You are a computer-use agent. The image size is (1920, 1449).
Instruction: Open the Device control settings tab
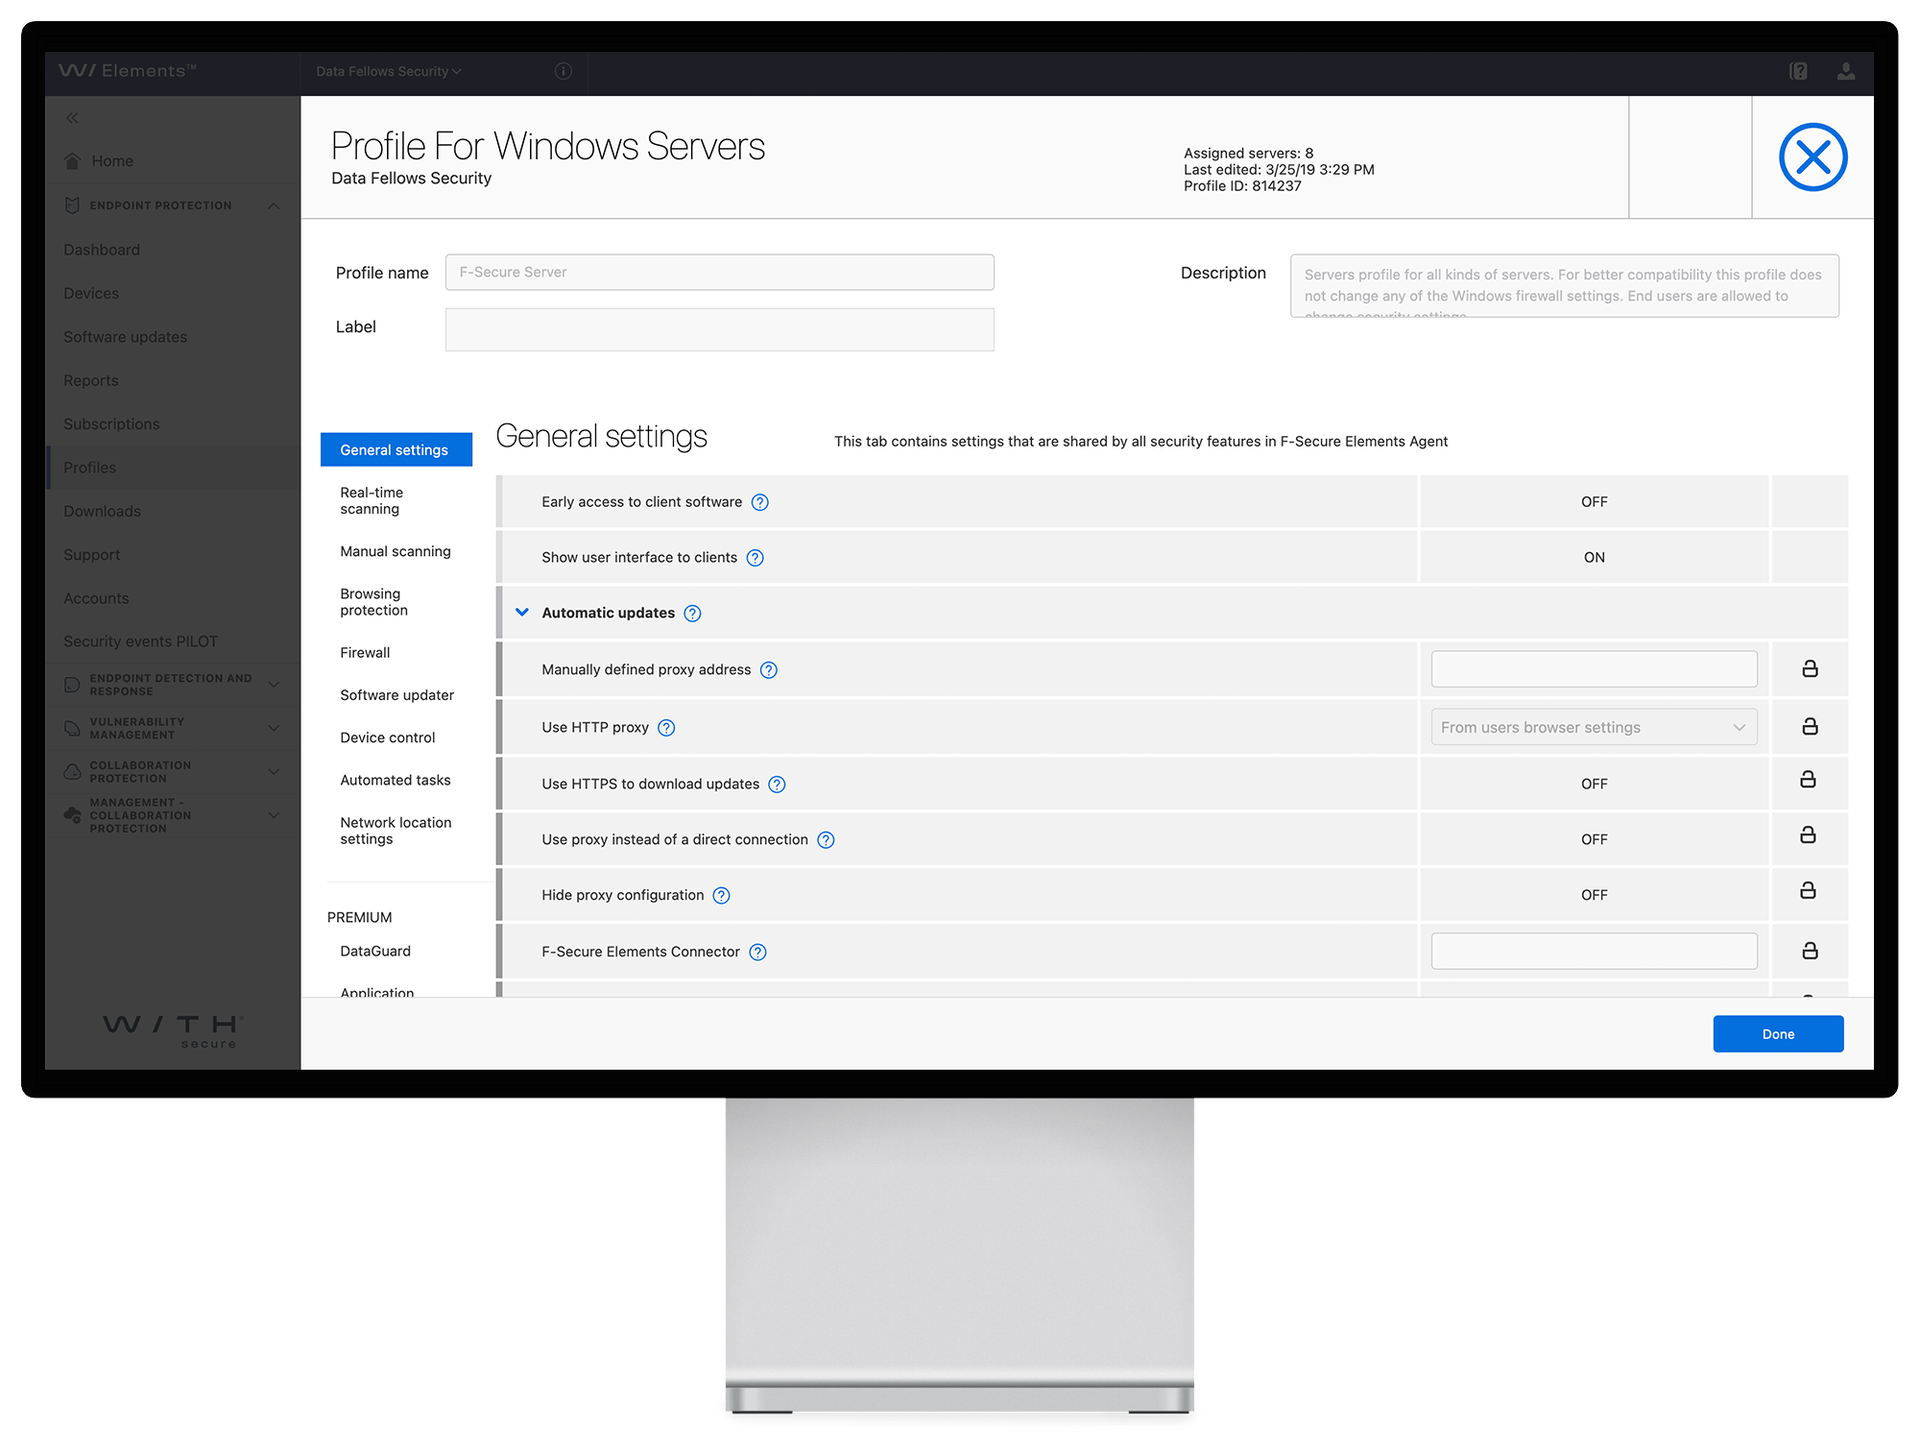pyautogui.click(x=387, y=737)
